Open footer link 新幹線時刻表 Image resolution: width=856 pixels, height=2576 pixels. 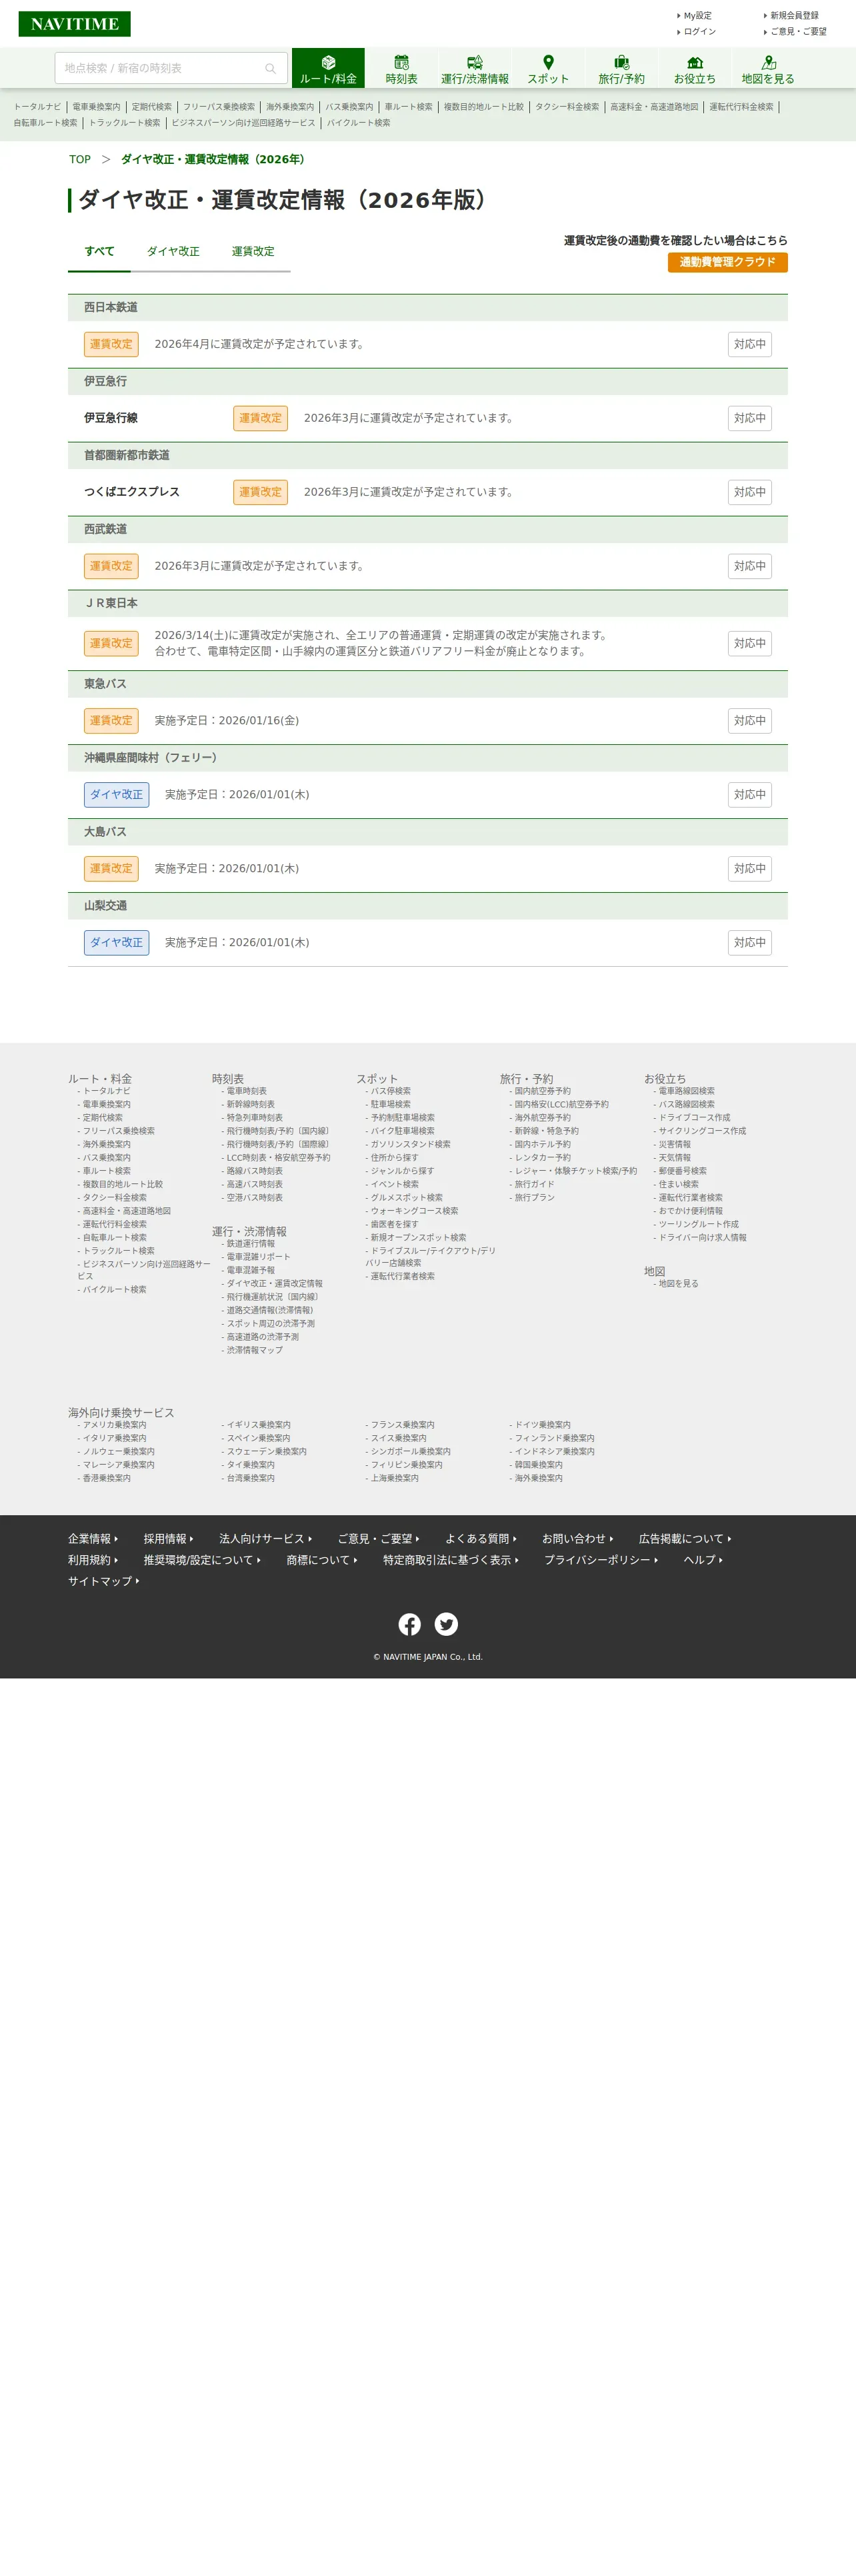tap(250, 1105)
